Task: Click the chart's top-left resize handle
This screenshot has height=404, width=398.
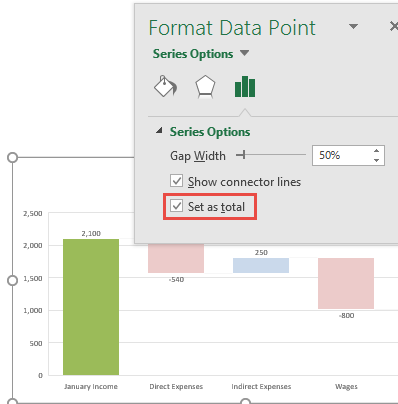Action: tap(12, 157)
